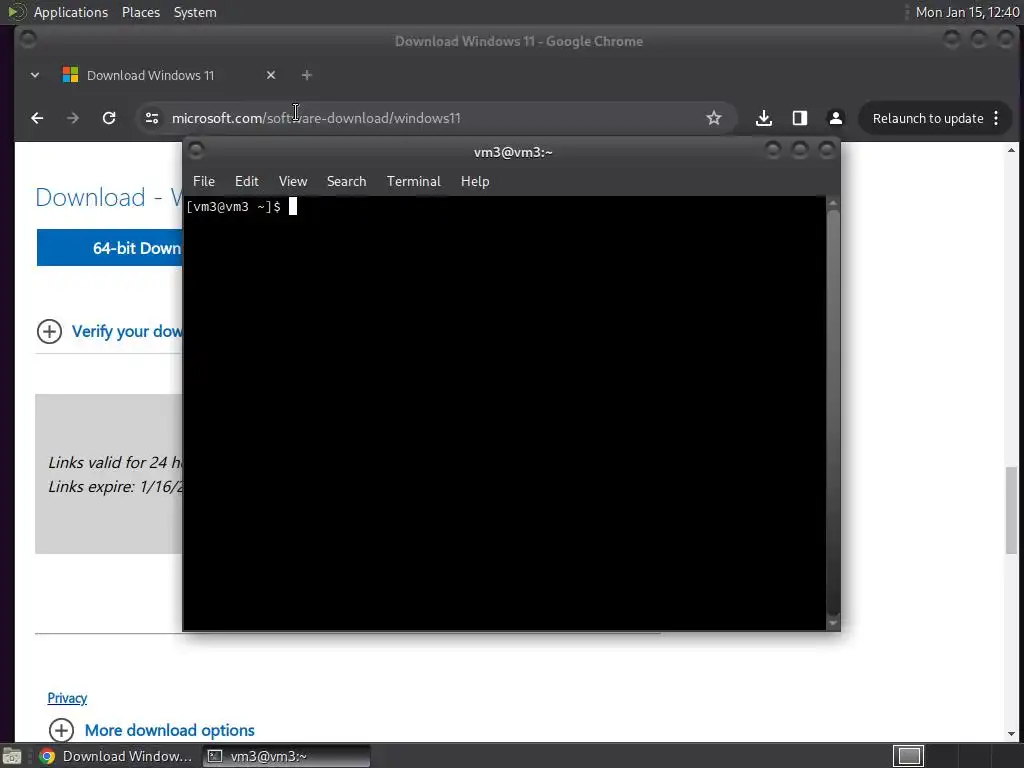Screen dimensions: 1024x768
Task: Open System menu in top panel
Action: coord(195,12)
